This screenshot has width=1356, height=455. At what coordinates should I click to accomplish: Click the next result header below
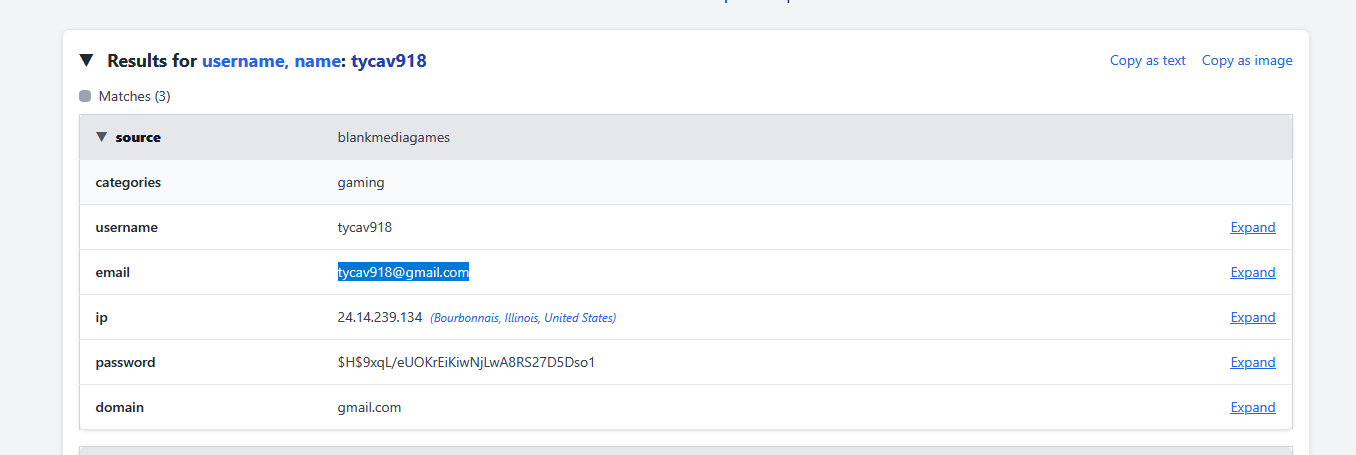tap(685, 450)
